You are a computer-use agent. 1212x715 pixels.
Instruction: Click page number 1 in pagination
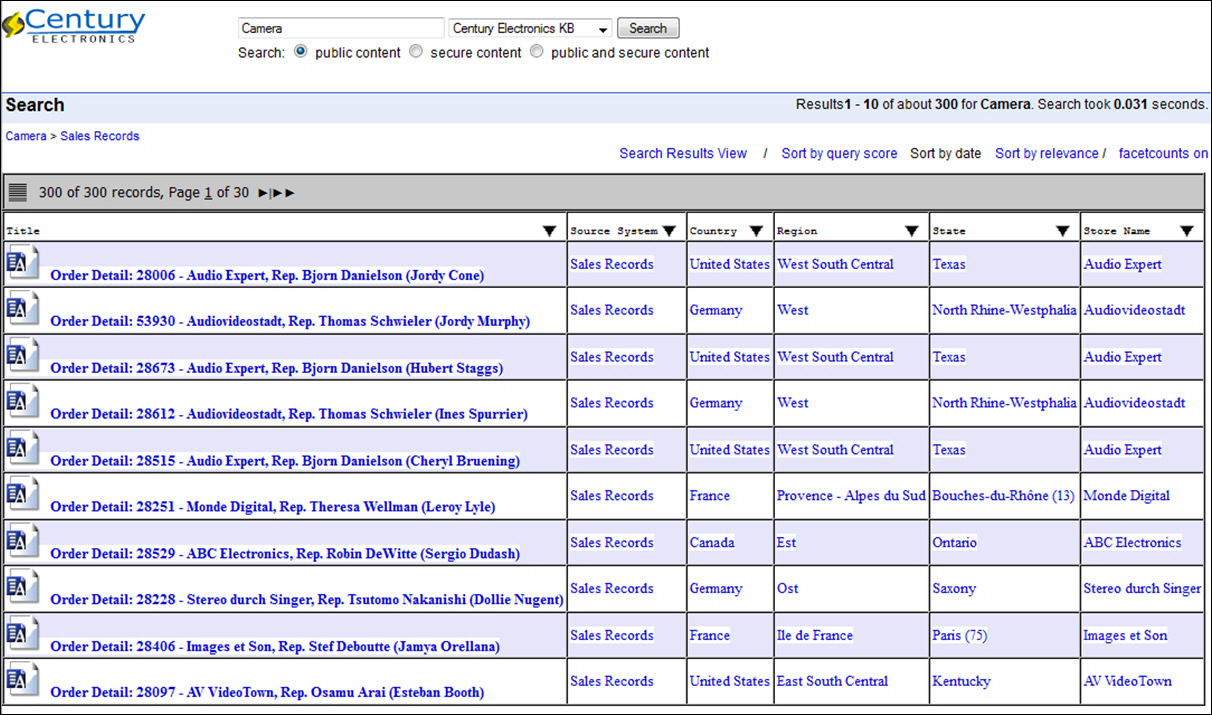(209, 193)
